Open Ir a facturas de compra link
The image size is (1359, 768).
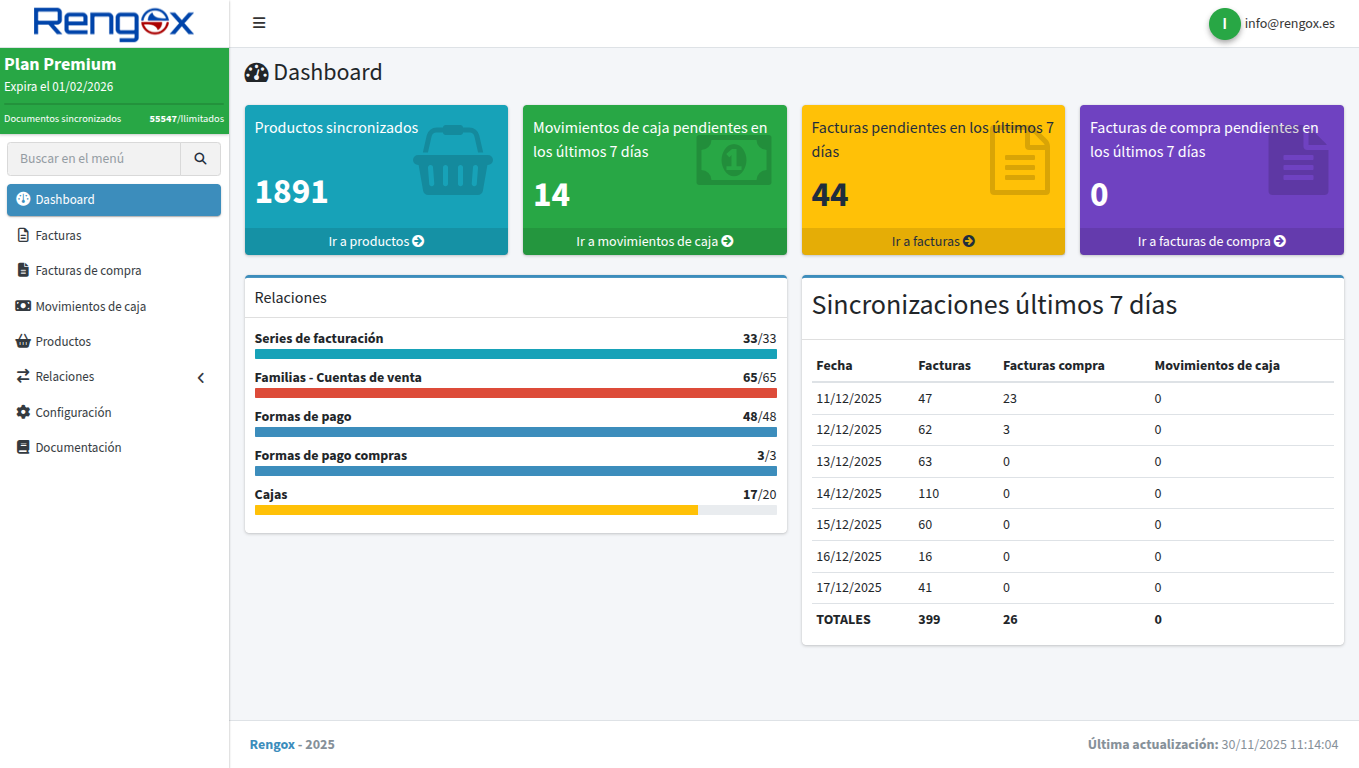tap(1211, 242)
